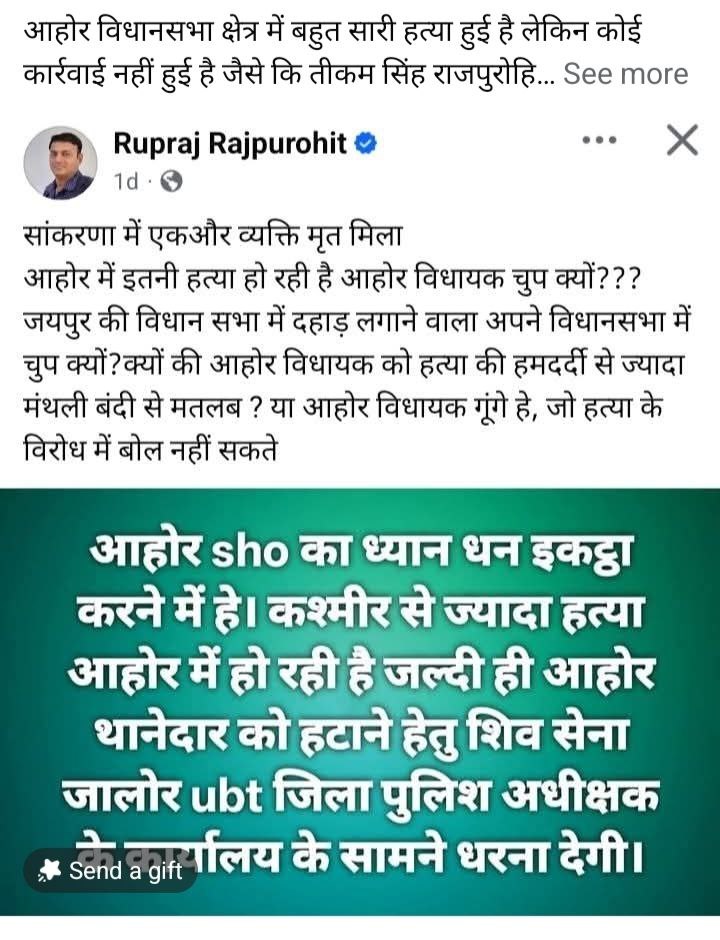
Task: Open the green background text image
Action: tap(360, 701)
